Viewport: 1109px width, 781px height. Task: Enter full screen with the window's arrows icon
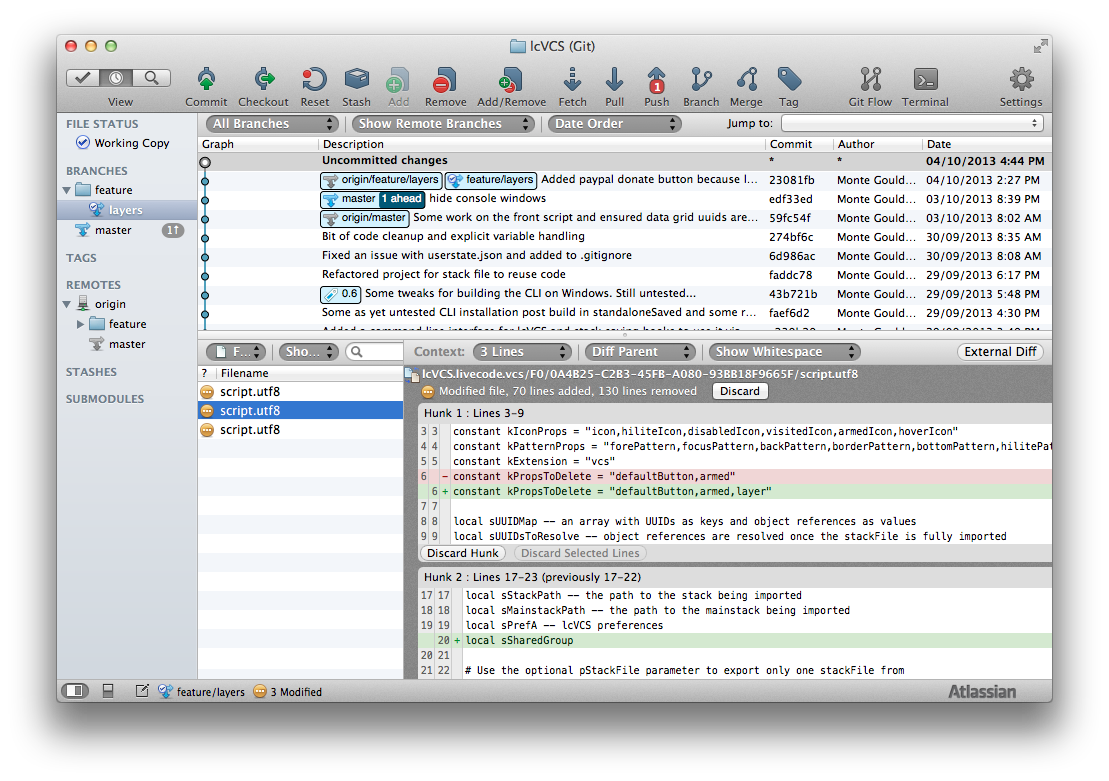[x=1040, y=47]
